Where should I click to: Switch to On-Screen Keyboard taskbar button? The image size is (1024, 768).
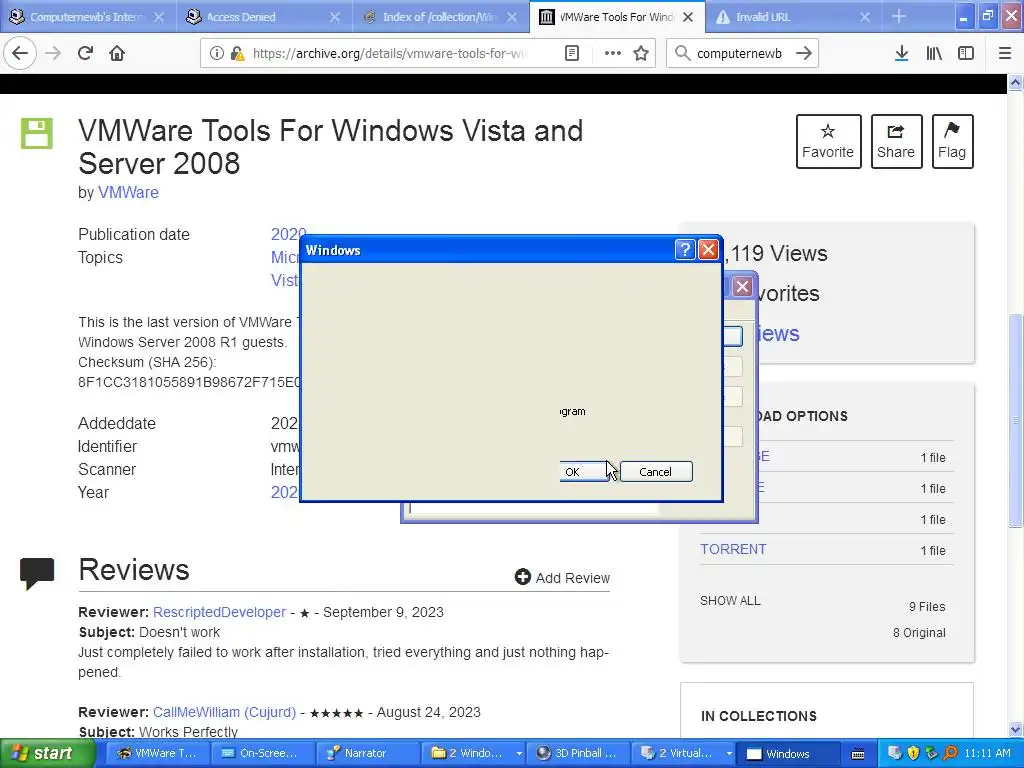263,753
